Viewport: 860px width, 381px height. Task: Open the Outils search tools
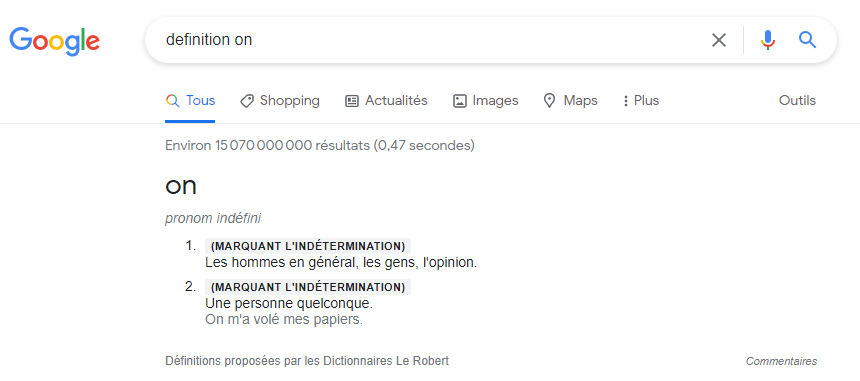click(x=797, y=101)
